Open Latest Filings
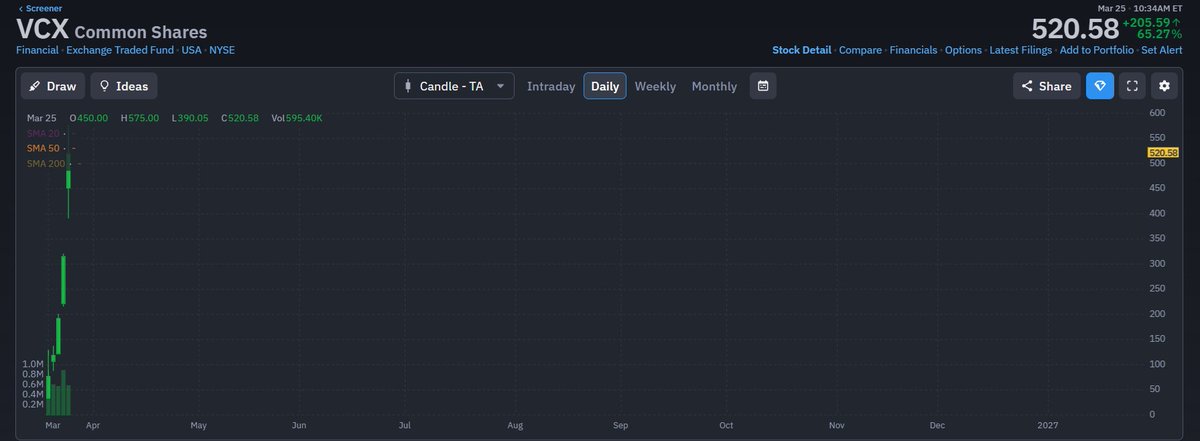The height and width of the screenshot is (441, 1200). click(1021, 50)
